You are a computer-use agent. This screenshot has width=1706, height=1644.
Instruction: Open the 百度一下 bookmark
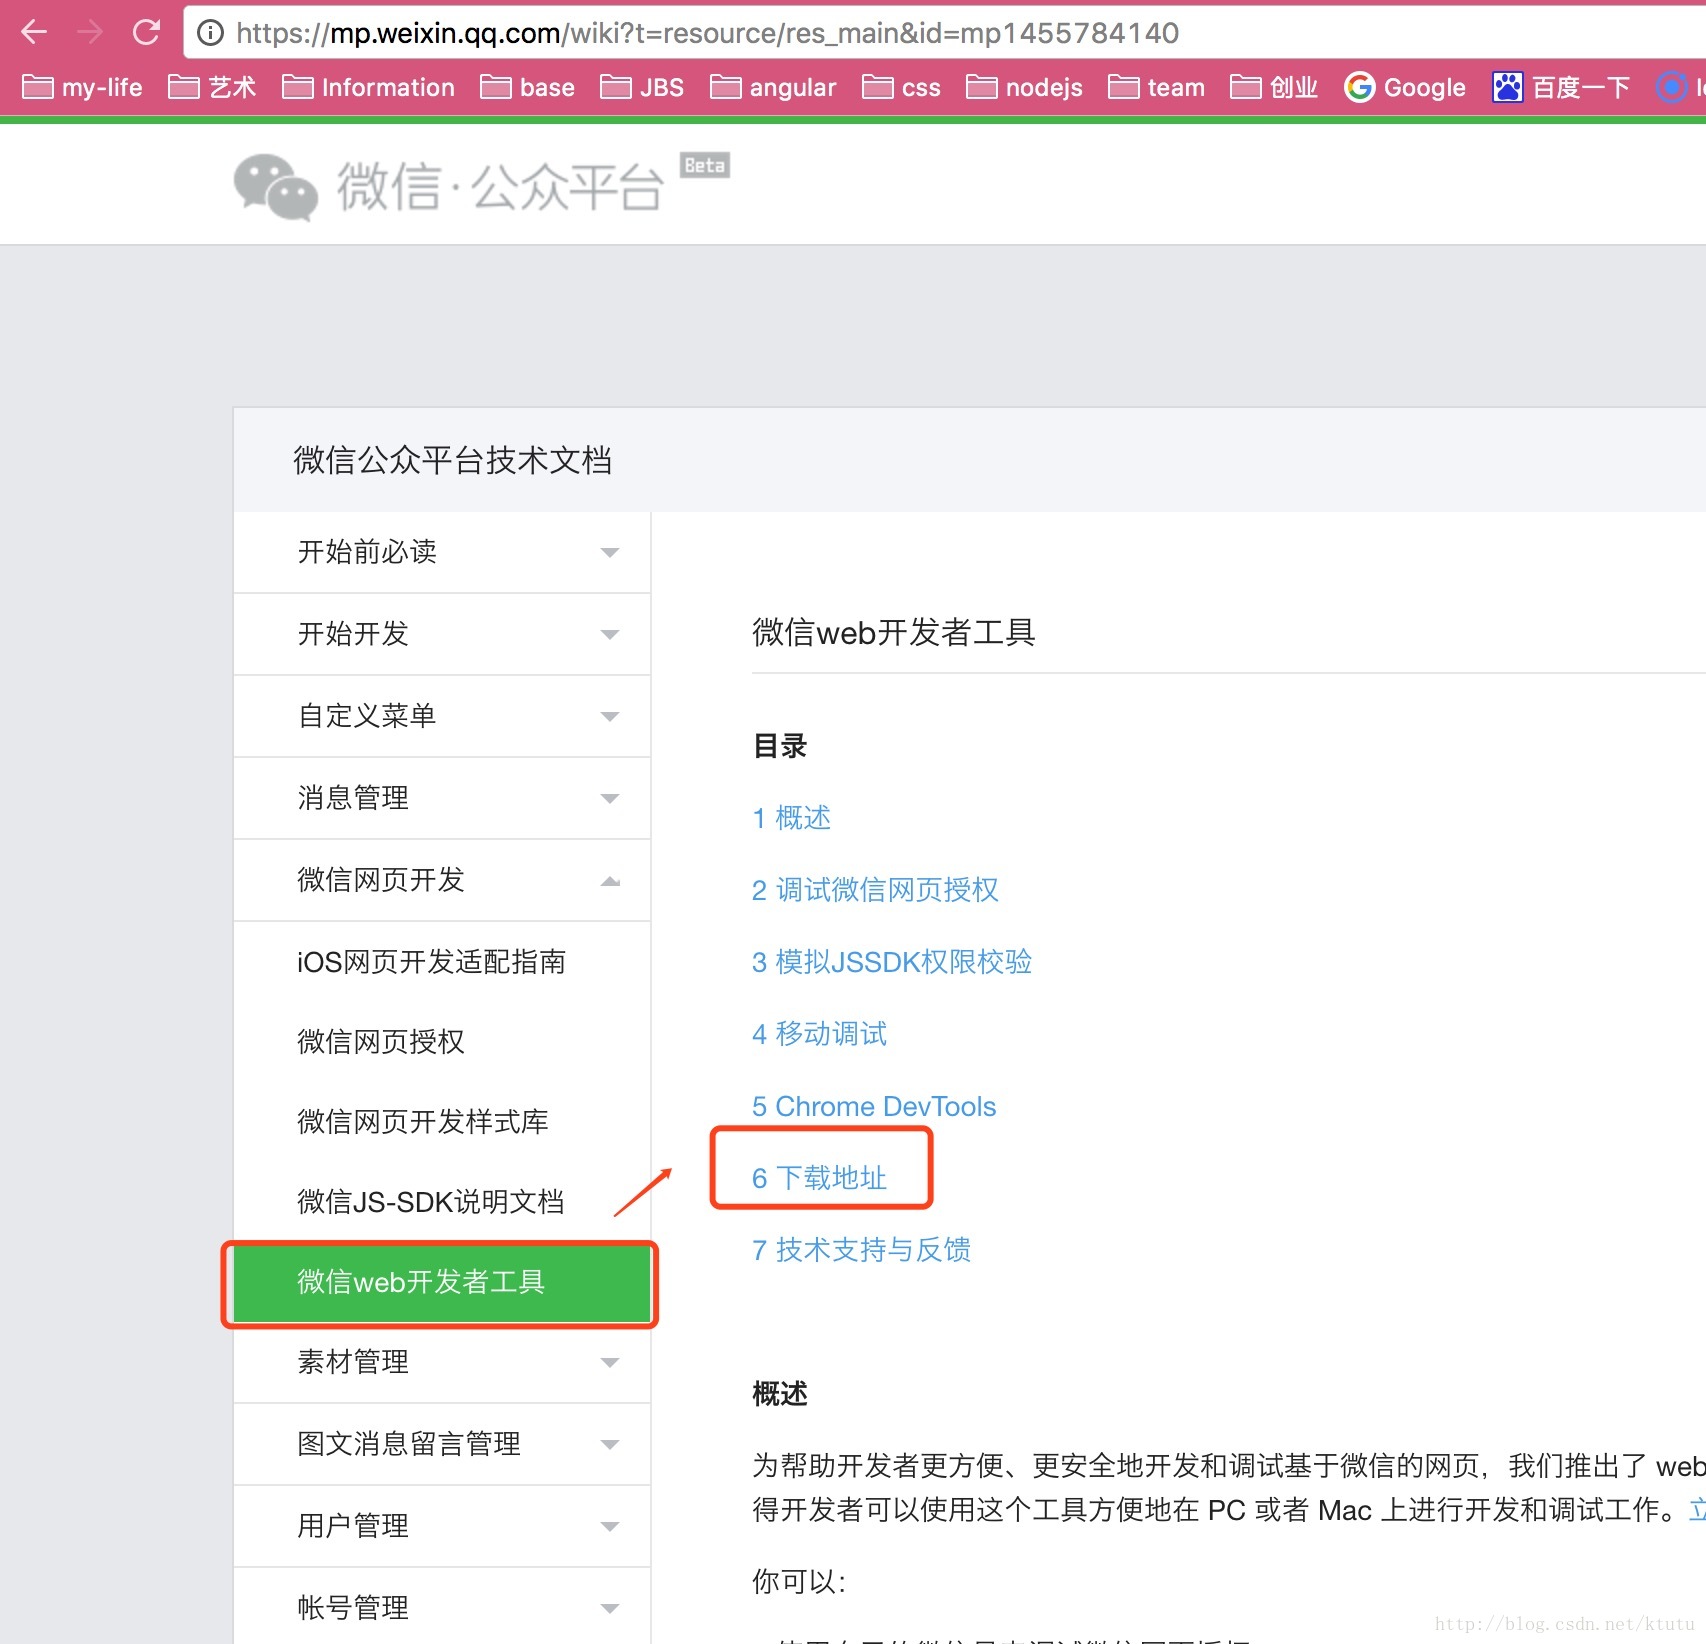[1561, 88]
